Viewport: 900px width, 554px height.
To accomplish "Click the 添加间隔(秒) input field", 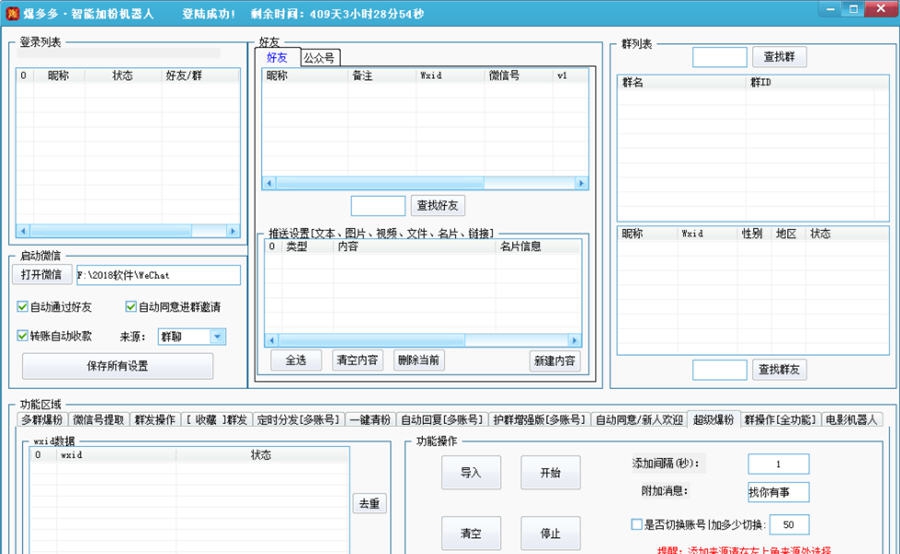I will [x=778, y=464].
